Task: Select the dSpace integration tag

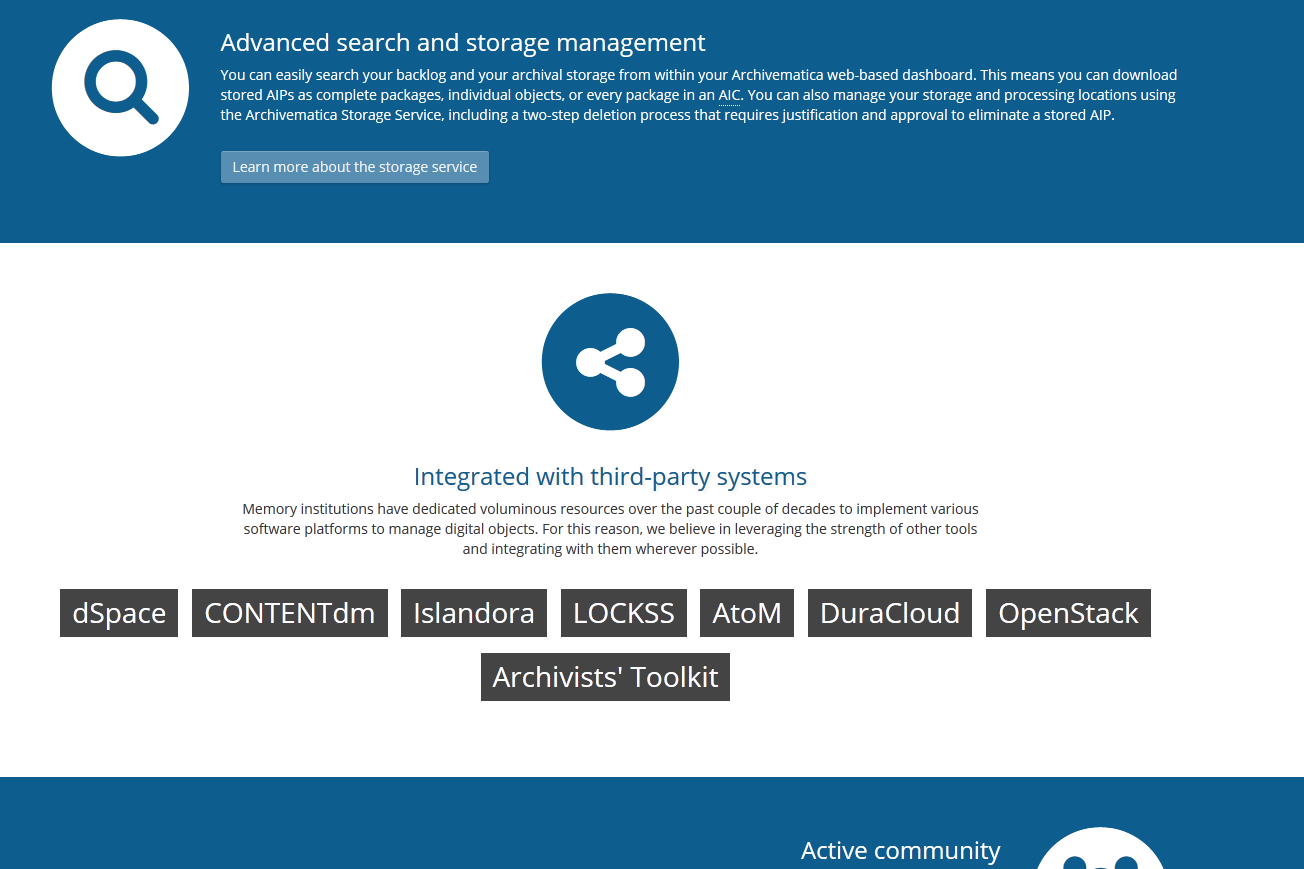Action: click(119, 613)
